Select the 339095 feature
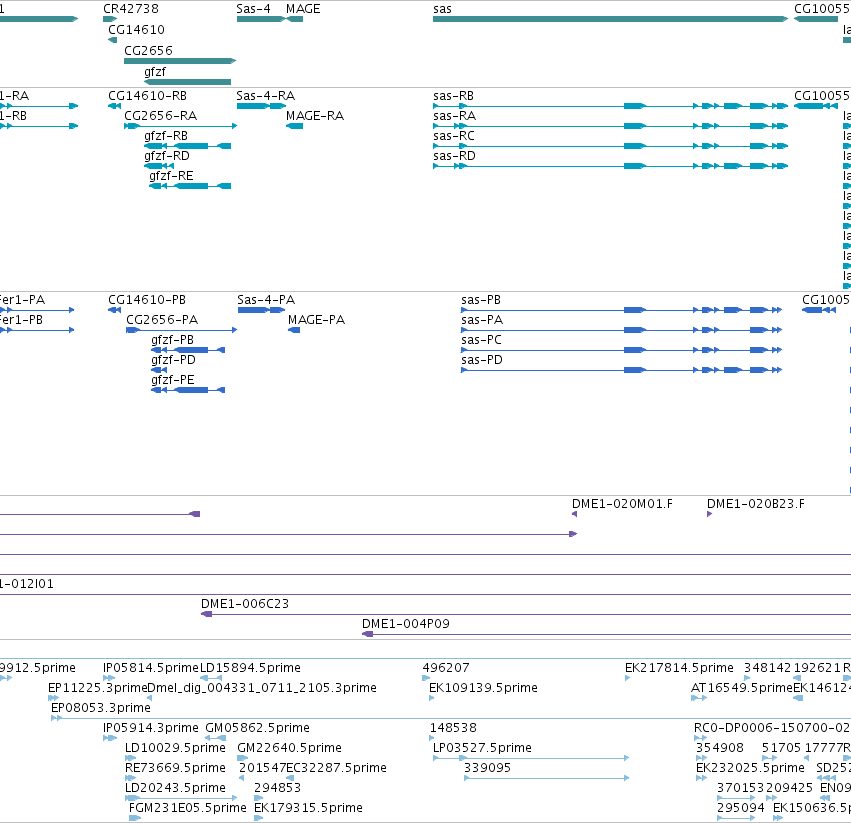Image resolution: width=851 pixels, height=823 pixels. point(547,778)
